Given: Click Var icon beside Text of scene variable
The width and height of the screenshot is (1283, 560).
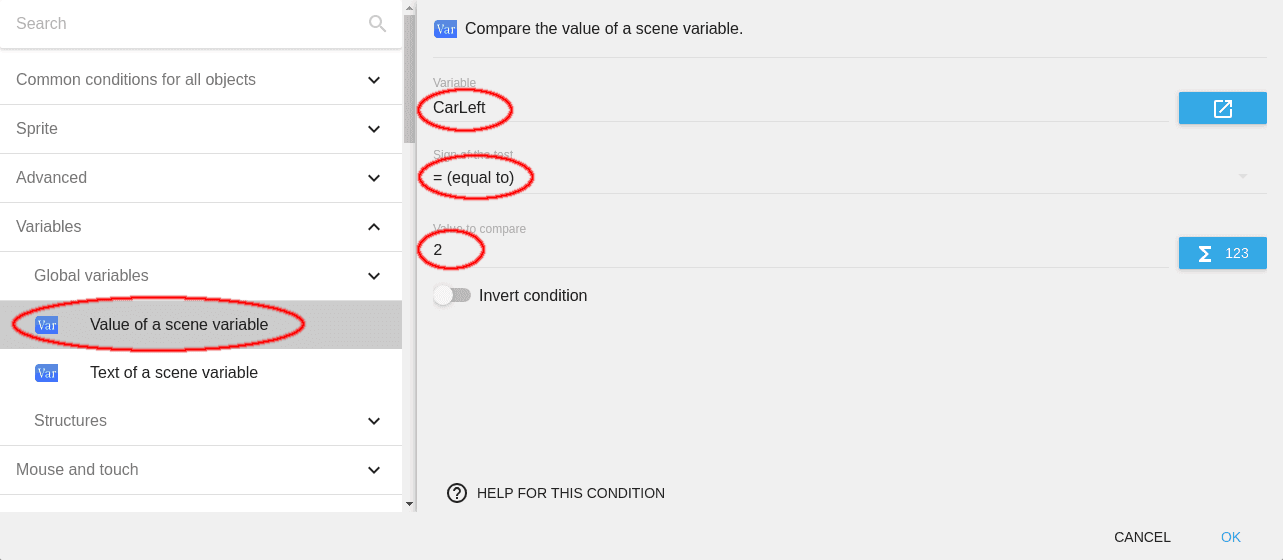Looking at the screenshot, I should (47, 373).
